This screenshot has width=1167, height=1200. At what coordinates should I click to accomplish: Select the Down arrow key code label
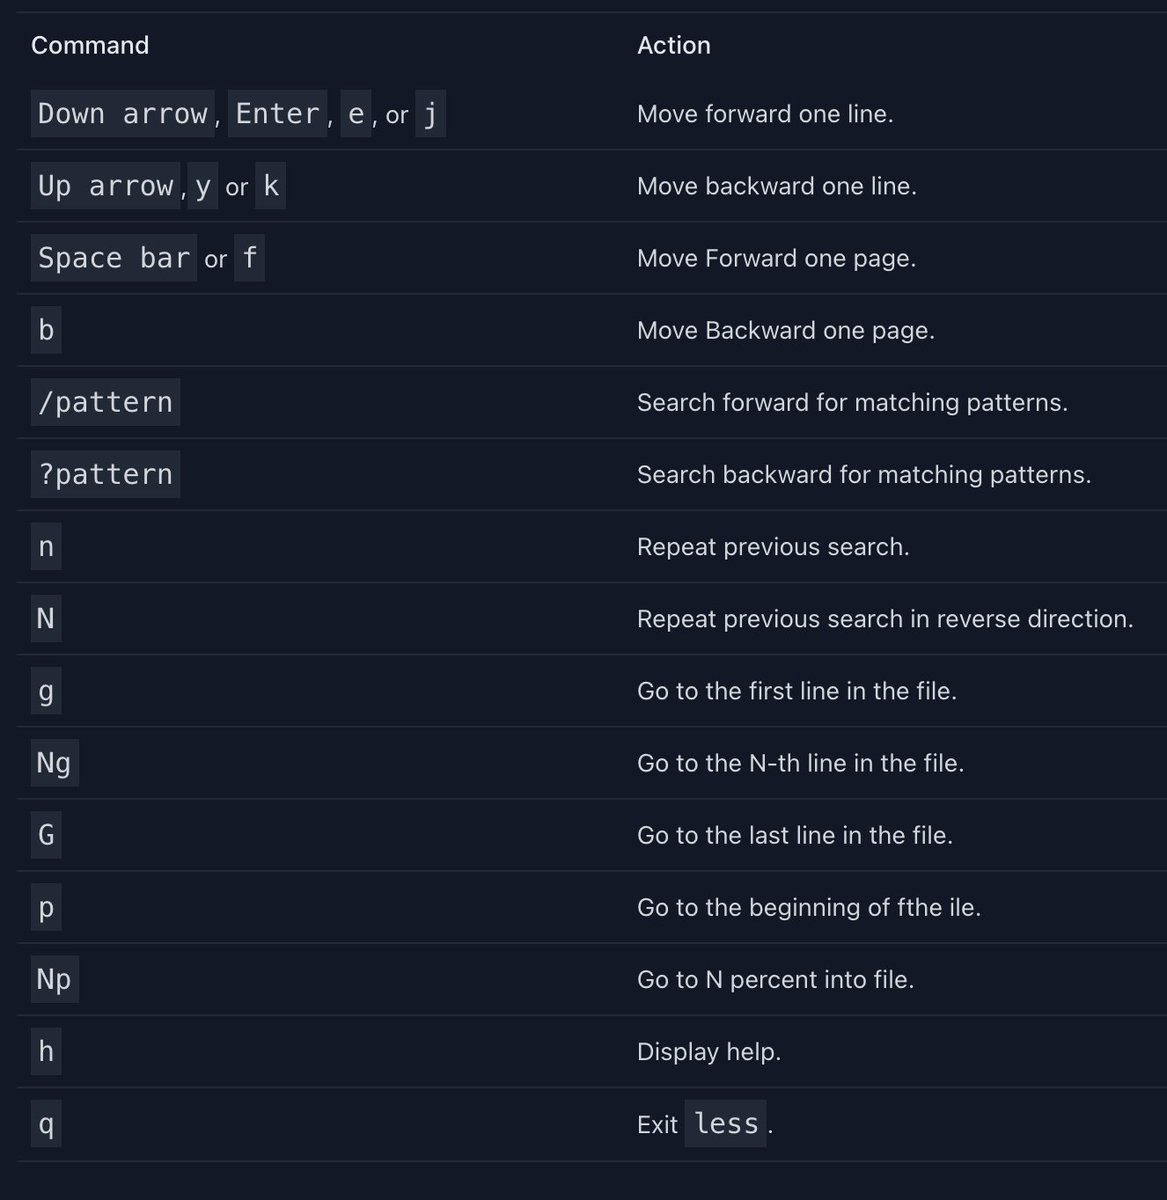click(x=122, y=114)
